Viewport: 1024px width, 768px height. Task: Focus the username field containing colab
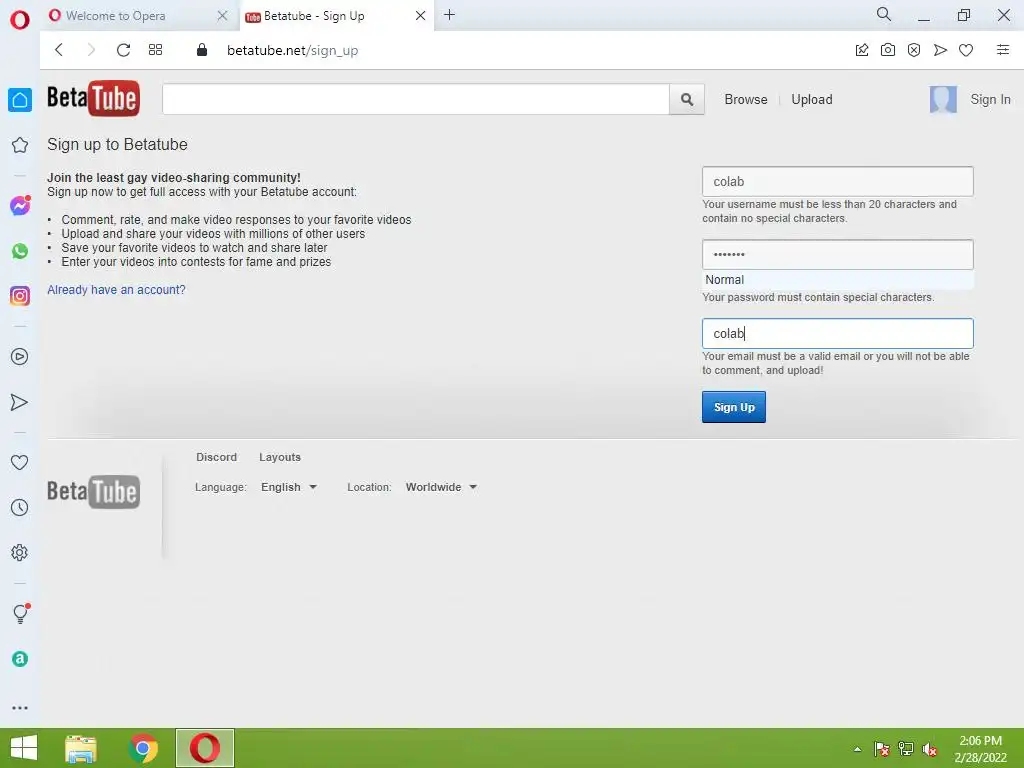click(837, 182)
